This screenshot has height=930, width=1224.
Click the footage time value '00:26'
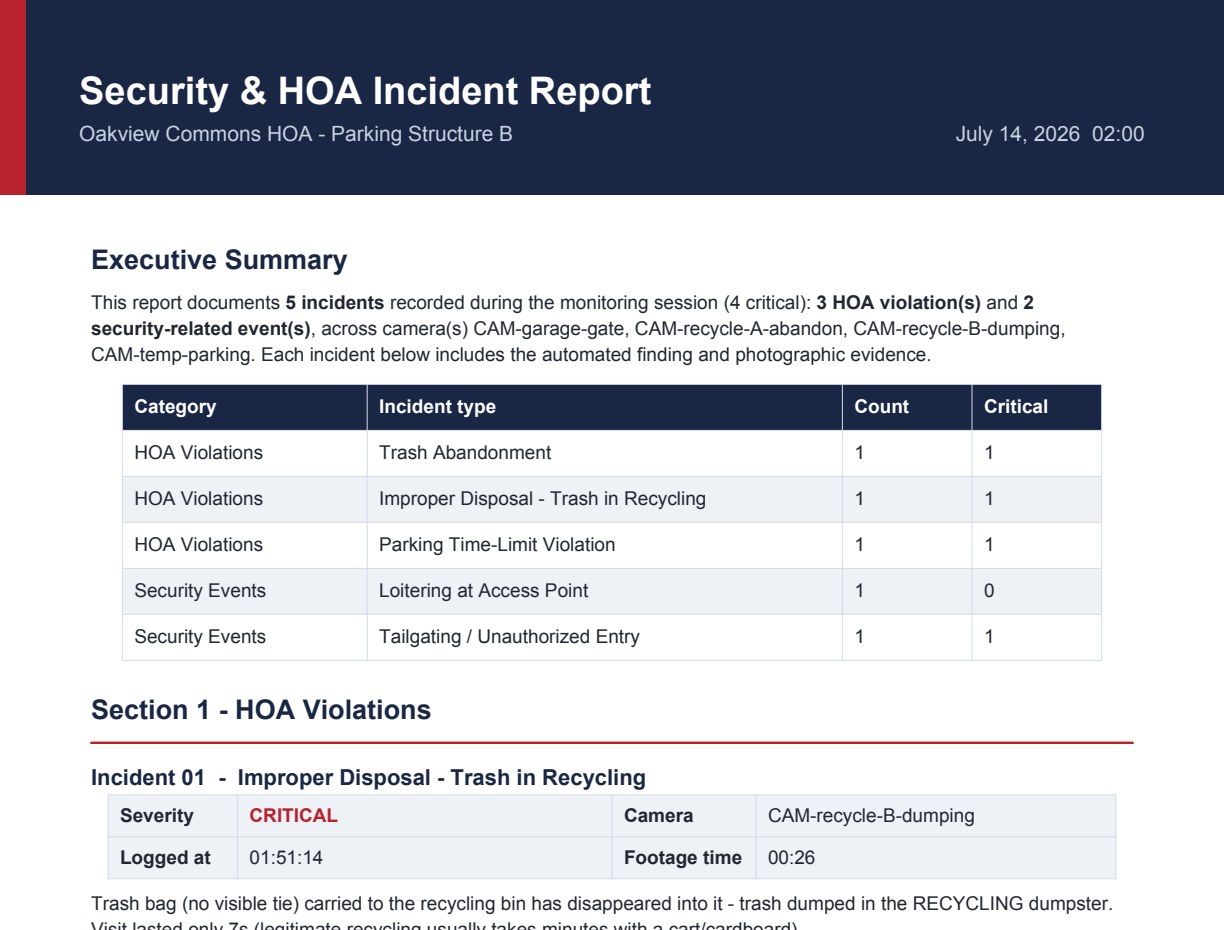[791, 858]
